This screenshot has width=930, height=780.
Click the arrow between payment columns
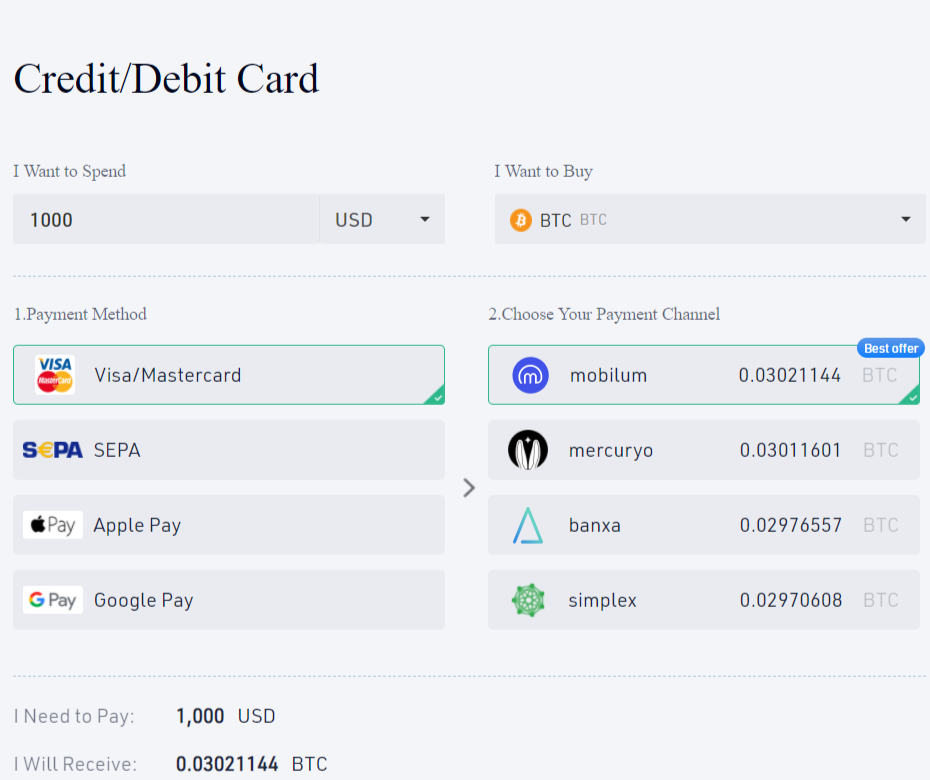469,488
